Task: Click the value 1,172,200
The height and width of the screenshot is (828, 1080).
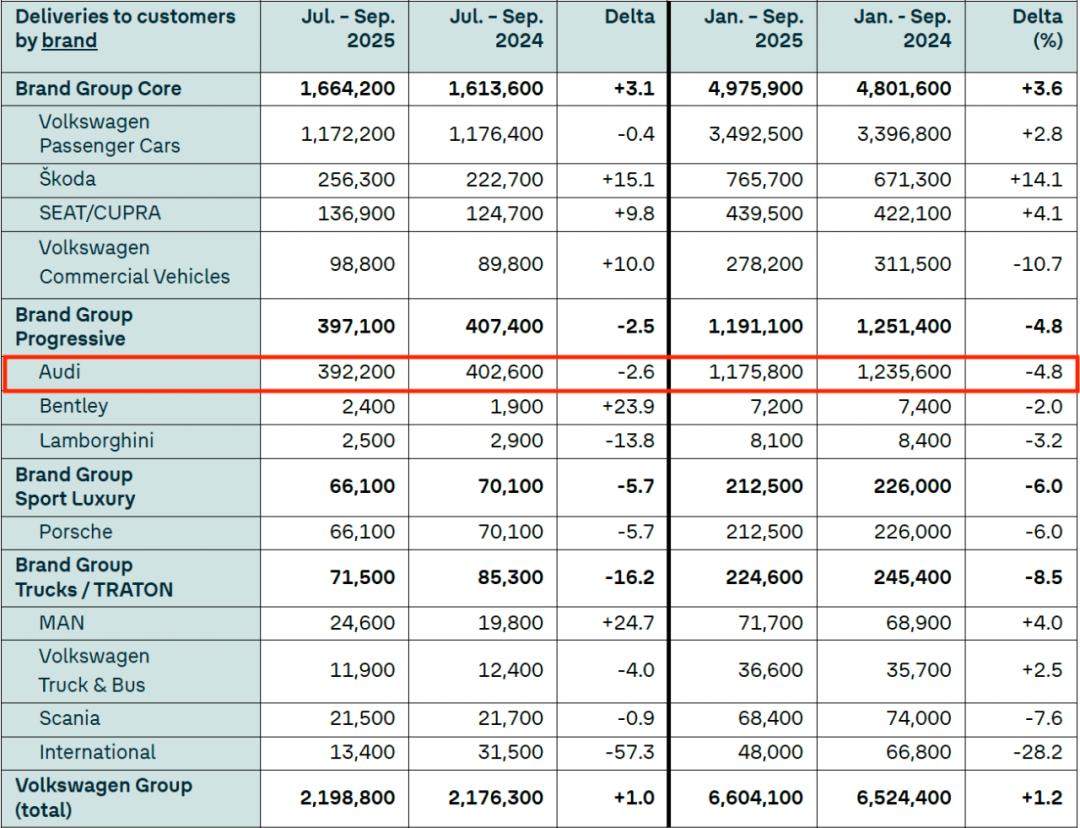Action: point(348,134)
